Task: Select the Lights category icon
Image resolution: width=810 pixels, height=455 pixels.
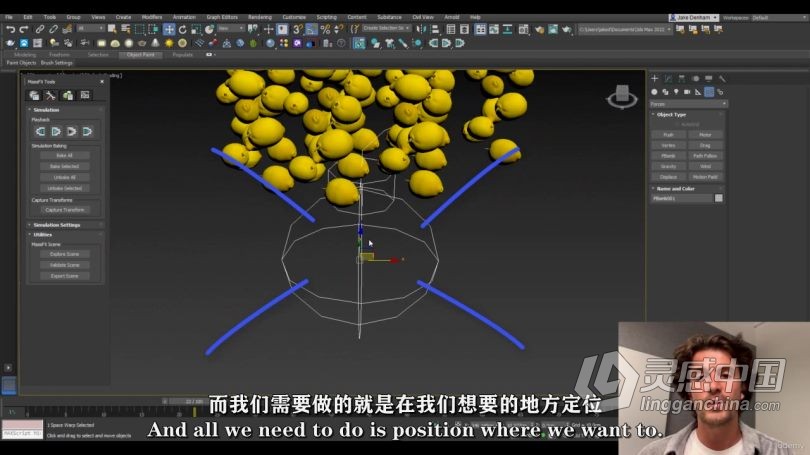Action: coord(676,92)
